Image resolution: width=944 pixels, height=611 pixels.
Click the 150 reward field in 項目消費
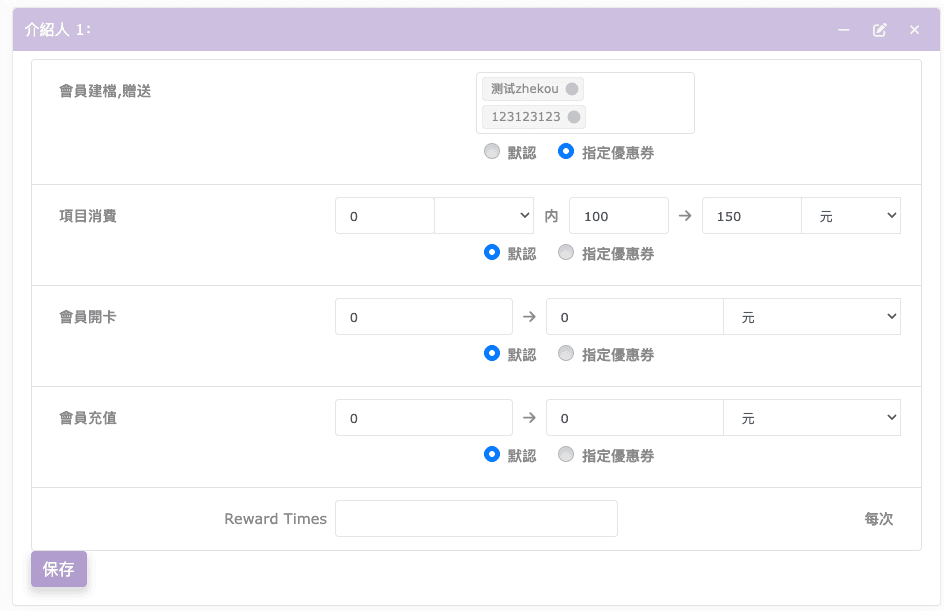coord(751,216)
